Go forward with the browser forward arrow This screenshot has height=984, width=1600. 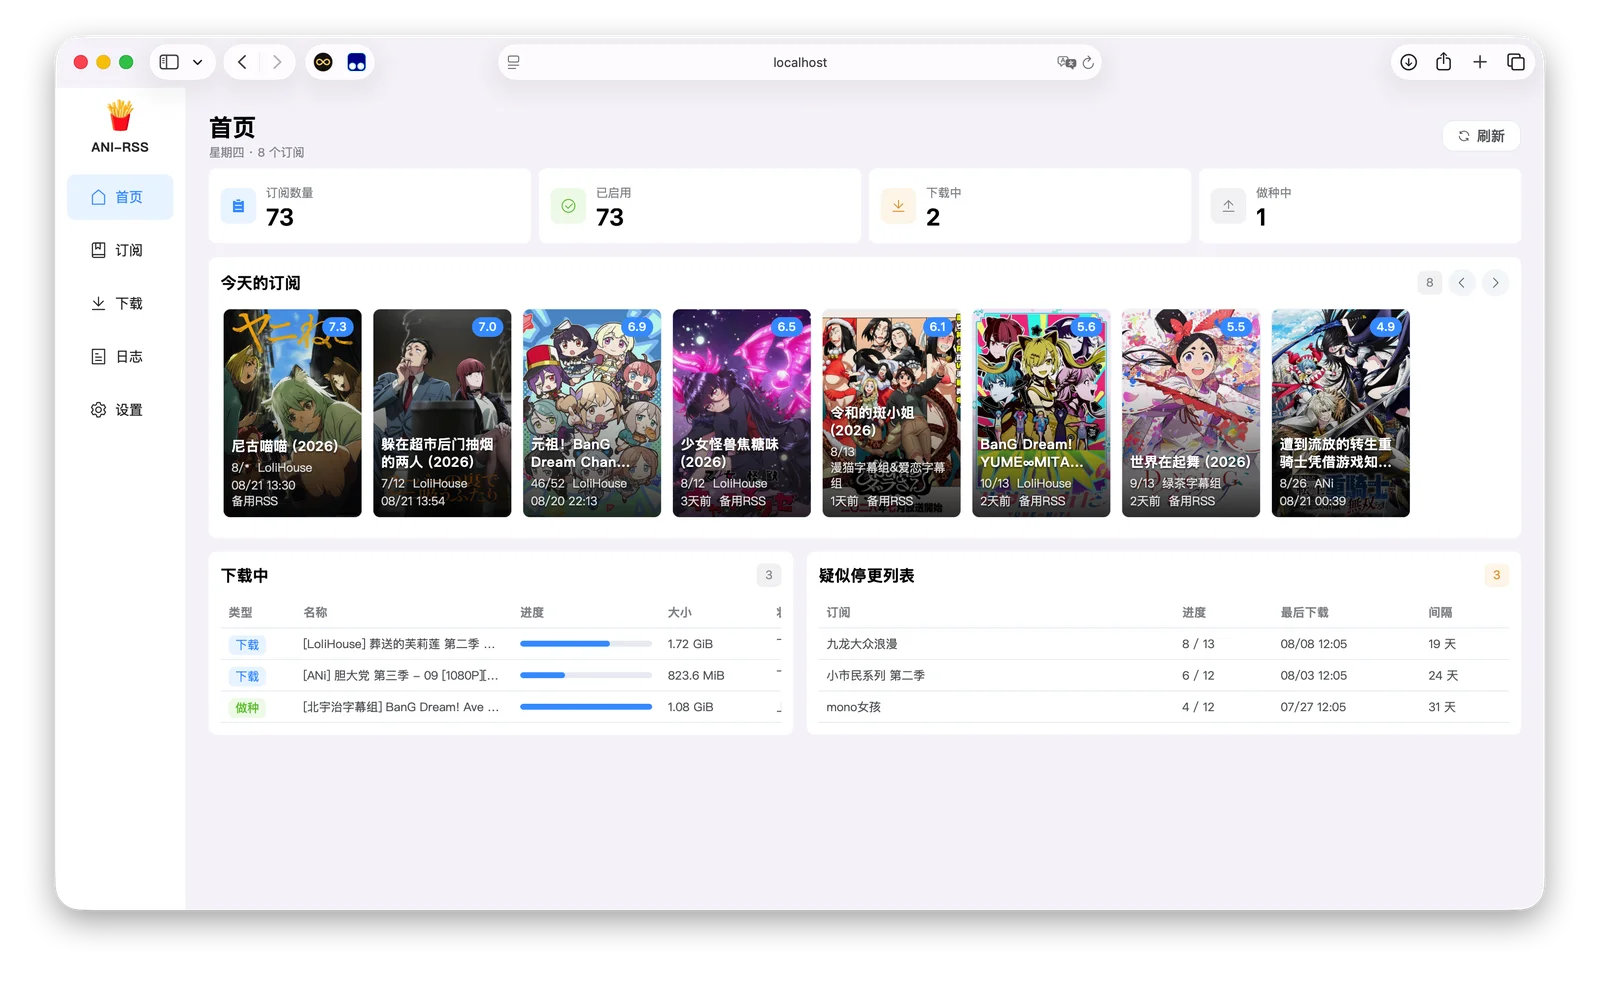277,62
